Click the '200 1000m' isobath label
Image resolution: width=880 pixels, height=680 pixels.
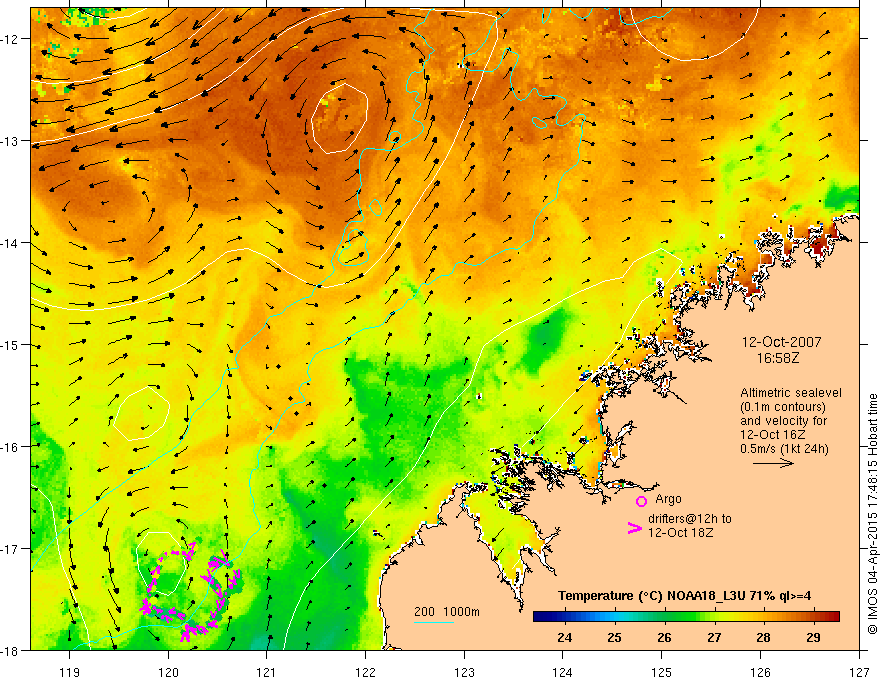[447, 612]
